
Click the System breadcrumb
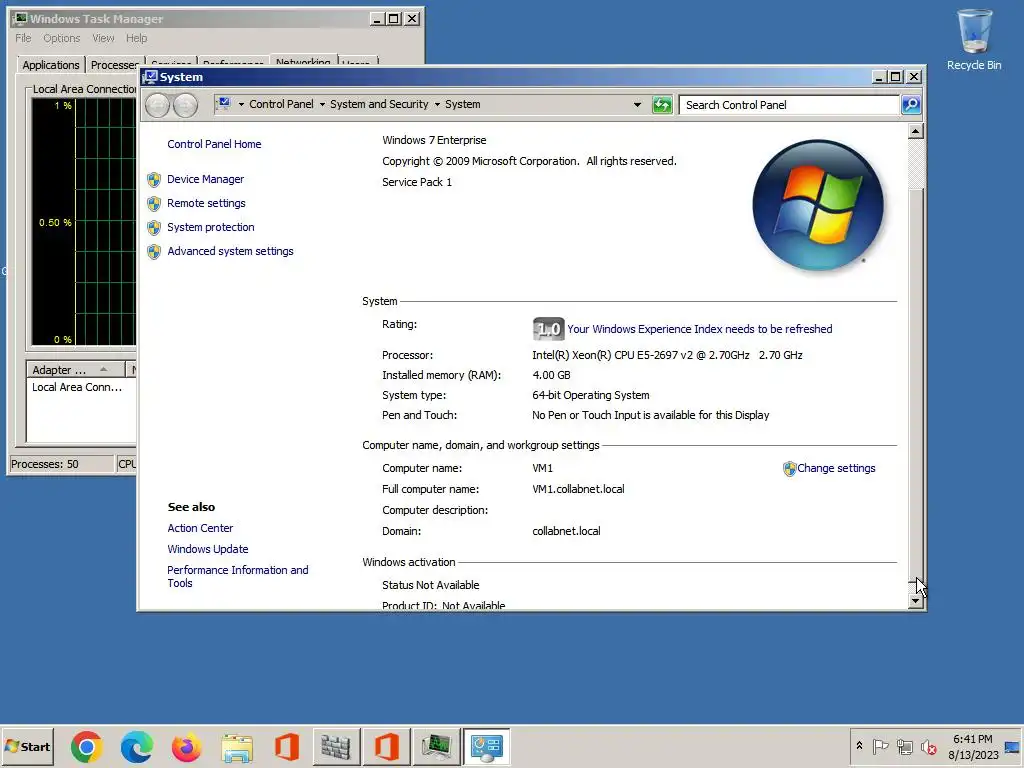coord(462,104)
